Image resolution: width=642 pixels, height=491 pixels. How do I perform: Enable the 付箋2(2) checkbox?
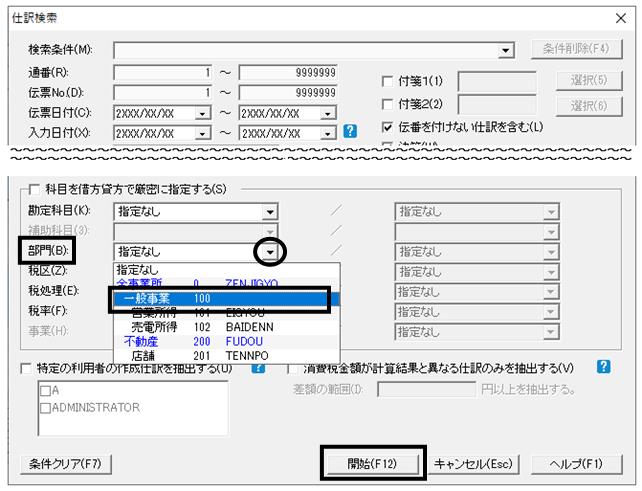391,105
